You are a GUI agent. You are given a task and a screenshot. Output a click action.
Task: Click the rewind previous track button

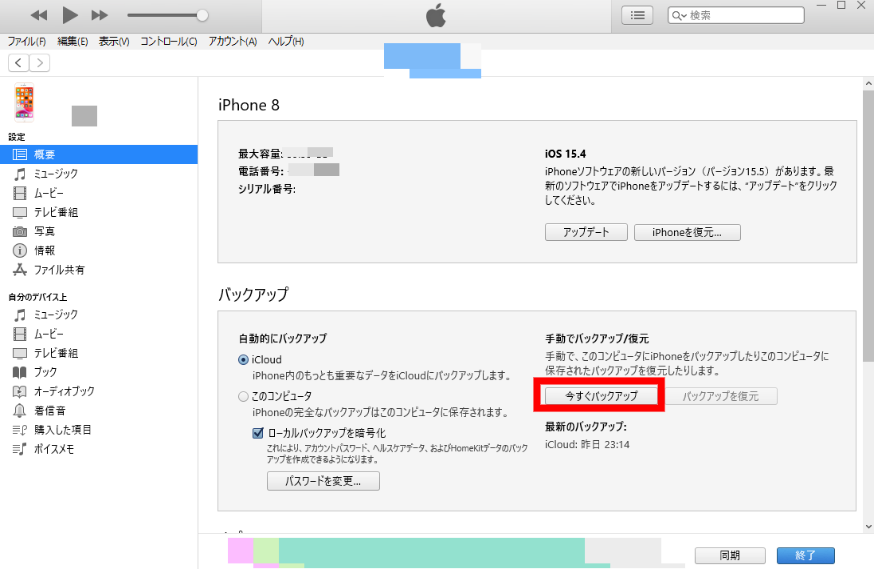click(38, 15)
